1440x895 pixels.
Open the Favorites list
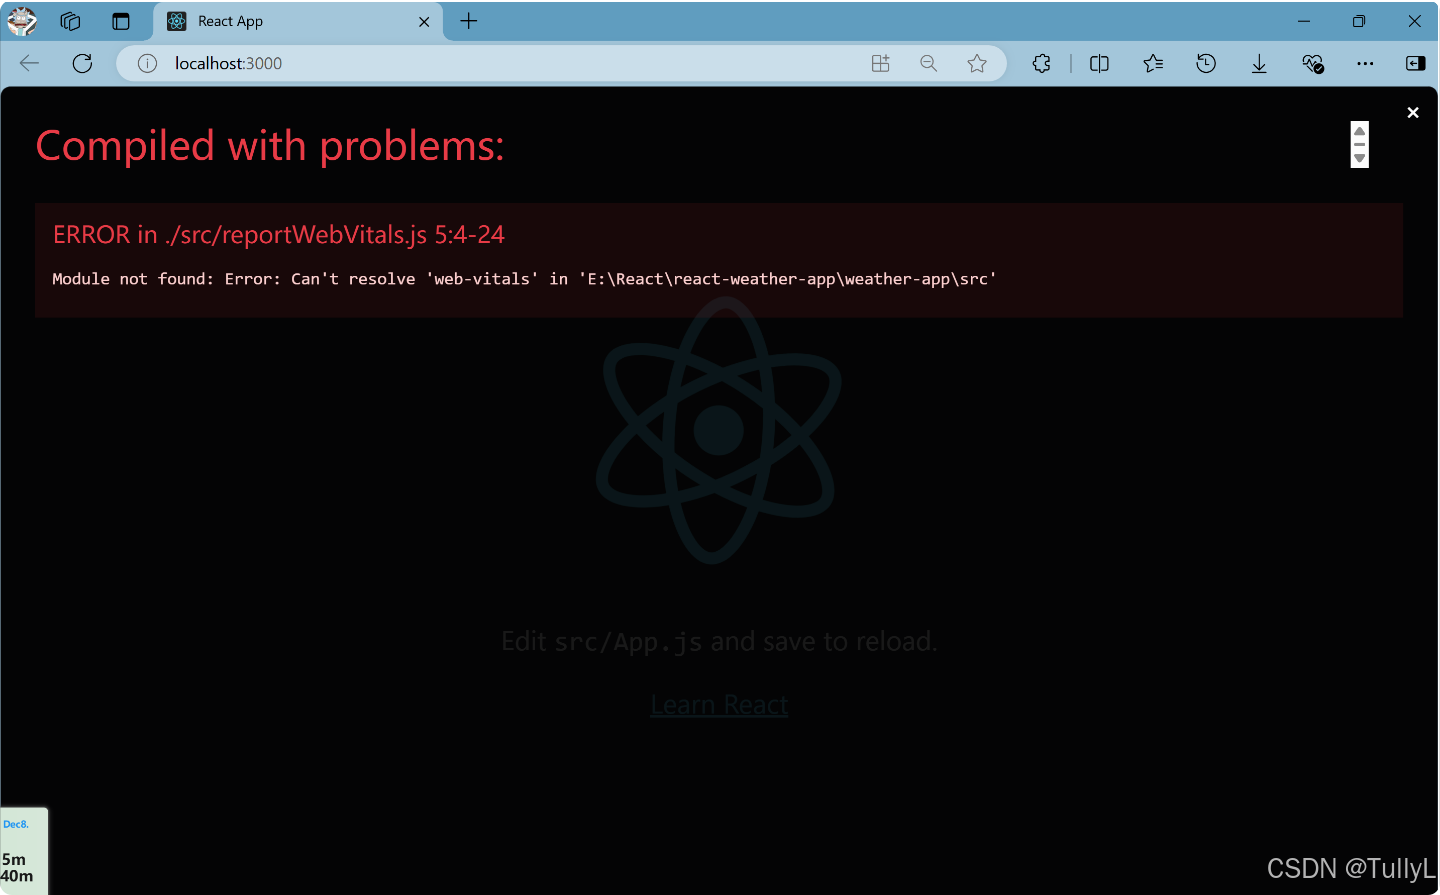pyautogui.click(x=1153, y=63)
